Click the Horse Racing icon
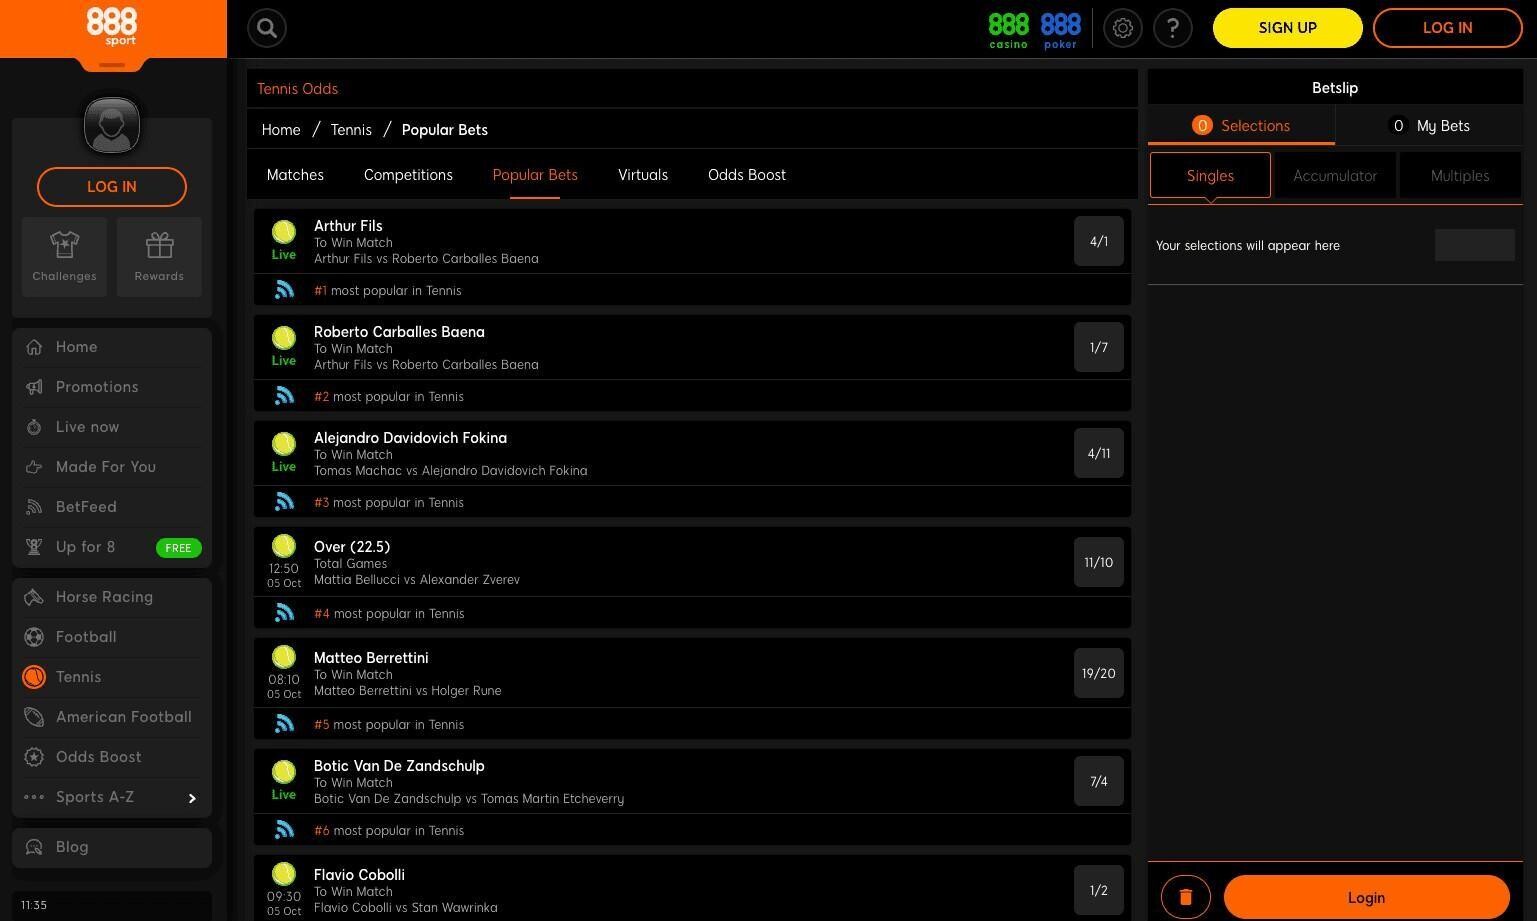This screenshot has width=1537, height=921. coord(34,597)
